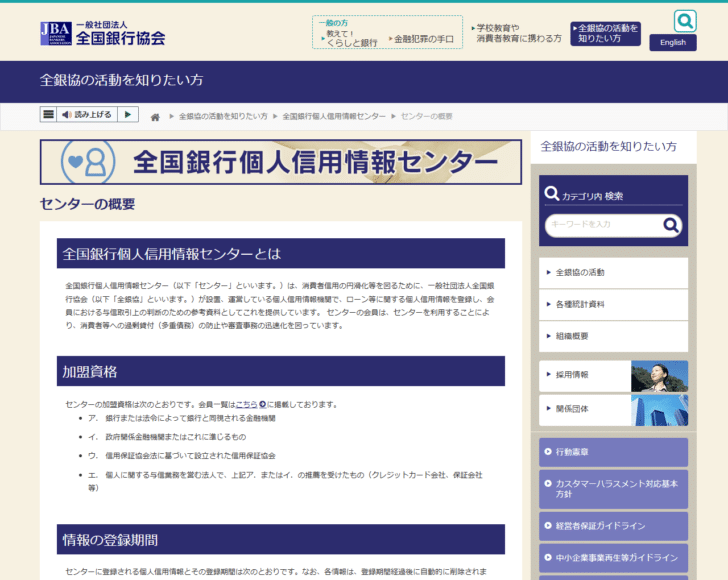Viewport: 728px width, 580px height.
Task: Click the 読み上げる speaker button
Action: click(87, 114)
